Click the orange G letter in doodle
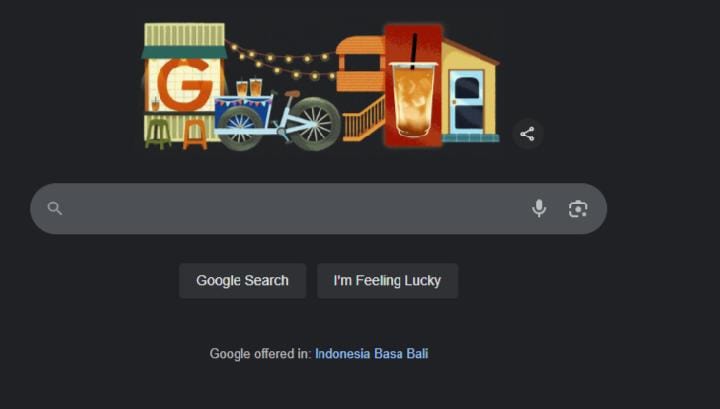 click(185, 84)
